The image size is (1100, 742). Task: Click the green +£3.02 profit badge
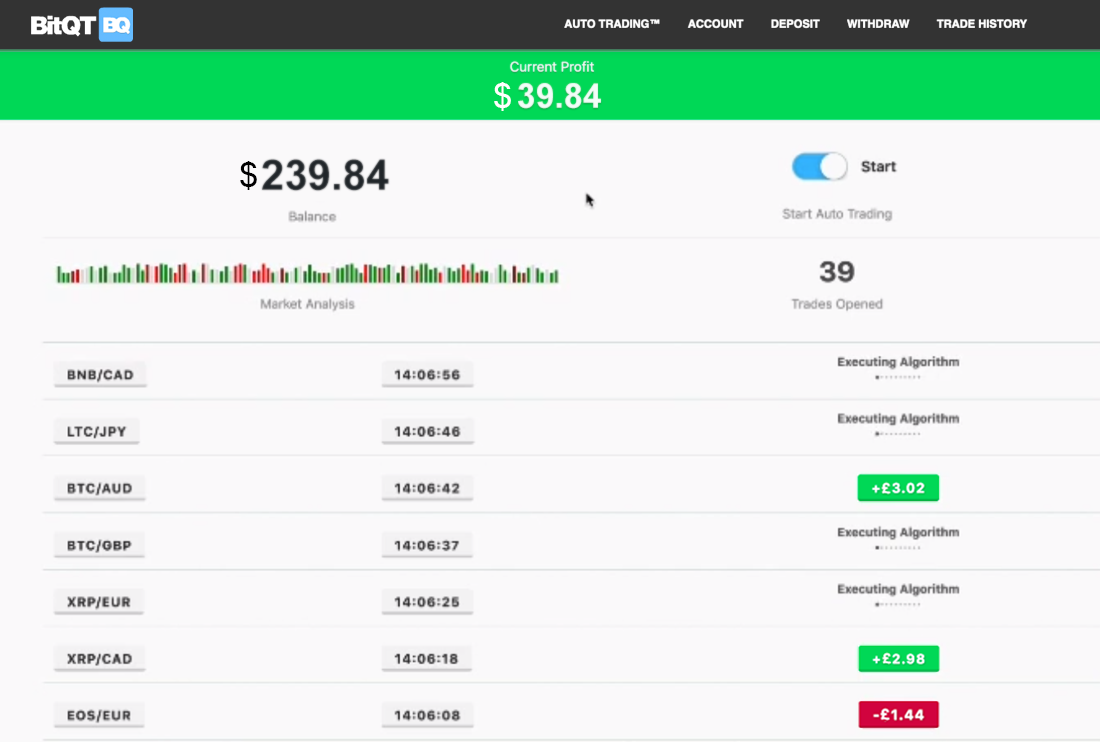coord(898,488)
